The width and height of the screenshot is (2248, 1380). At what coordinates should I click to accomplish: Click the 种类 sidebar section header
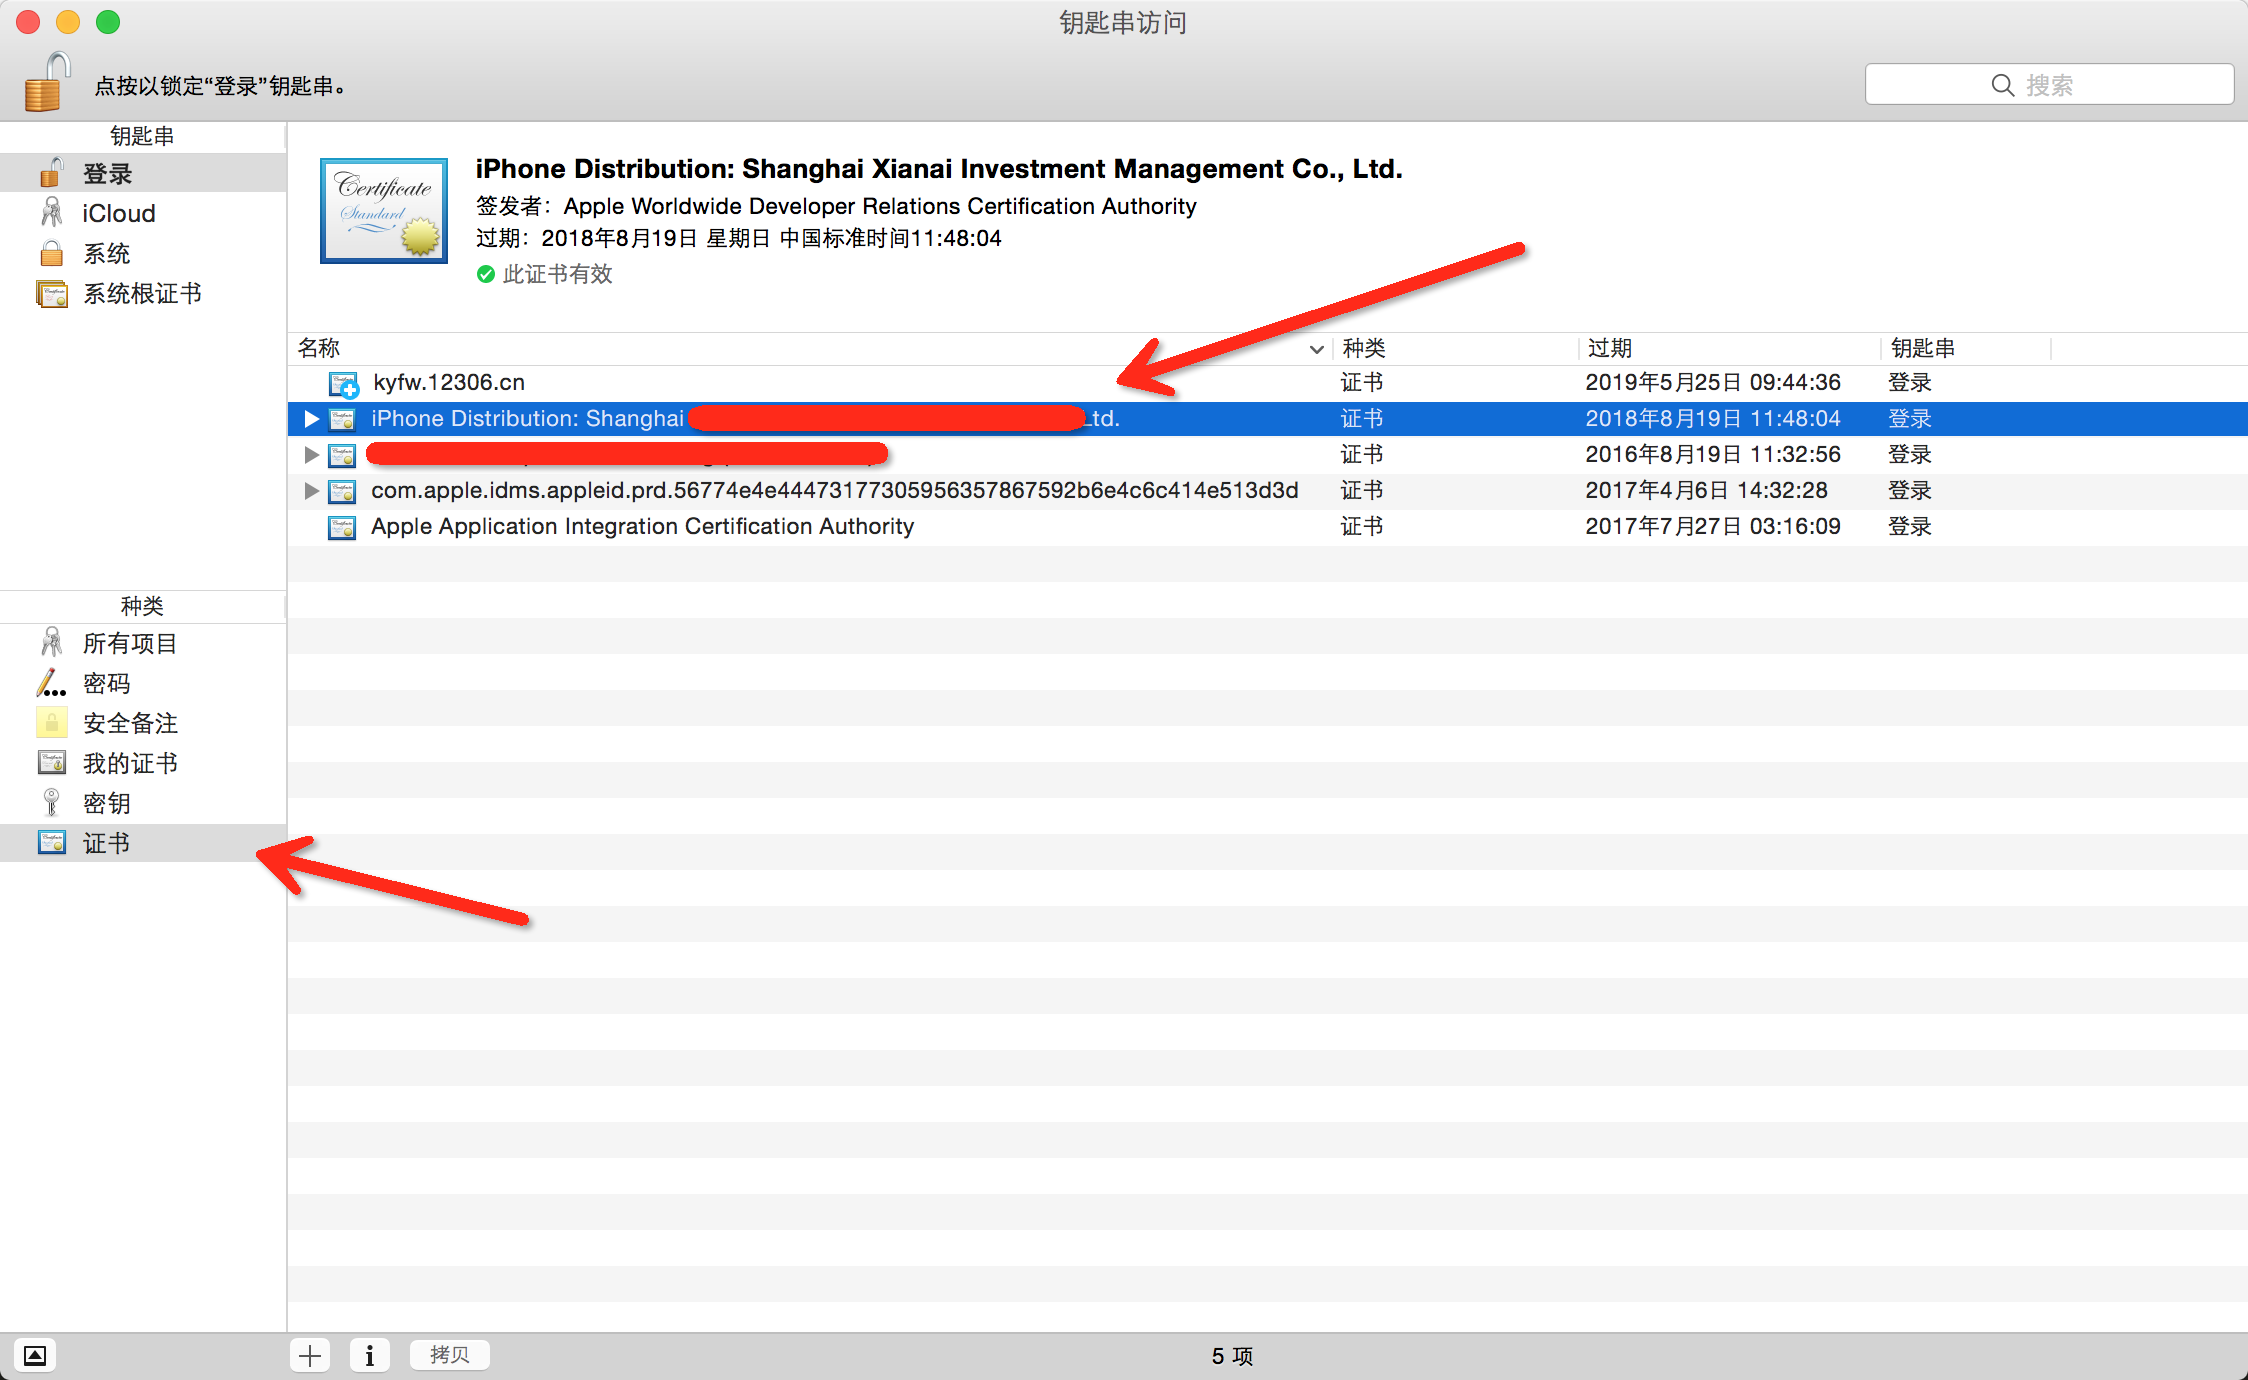(142, 606)
